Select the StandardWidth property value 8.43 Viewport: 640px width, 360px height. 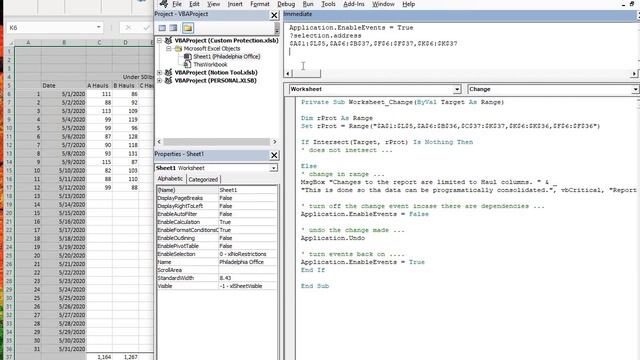coord(247,278)
